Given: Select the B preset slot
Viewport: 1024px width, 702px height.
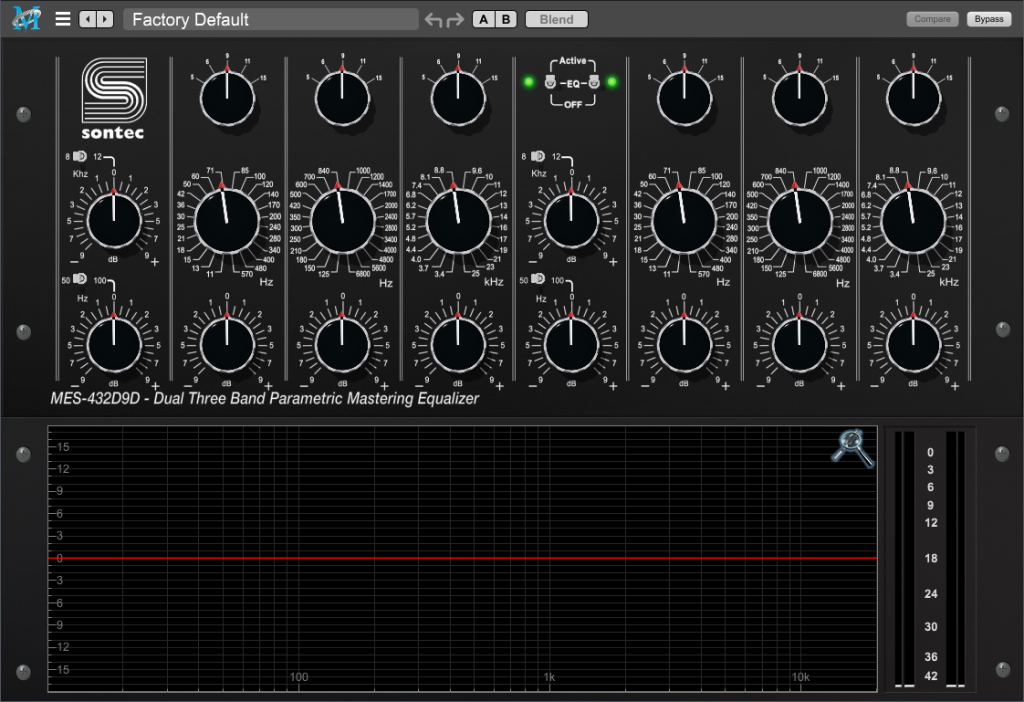Looking at the screenshot, I should [x=505, y=19].
